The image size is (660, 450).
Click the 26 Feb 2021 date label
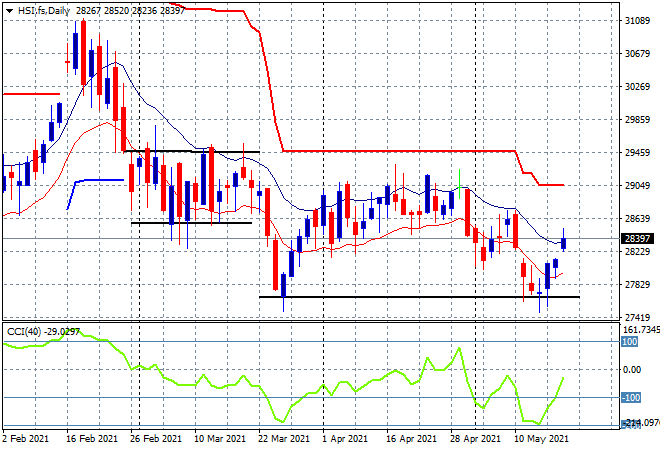[x=156, y=439]
